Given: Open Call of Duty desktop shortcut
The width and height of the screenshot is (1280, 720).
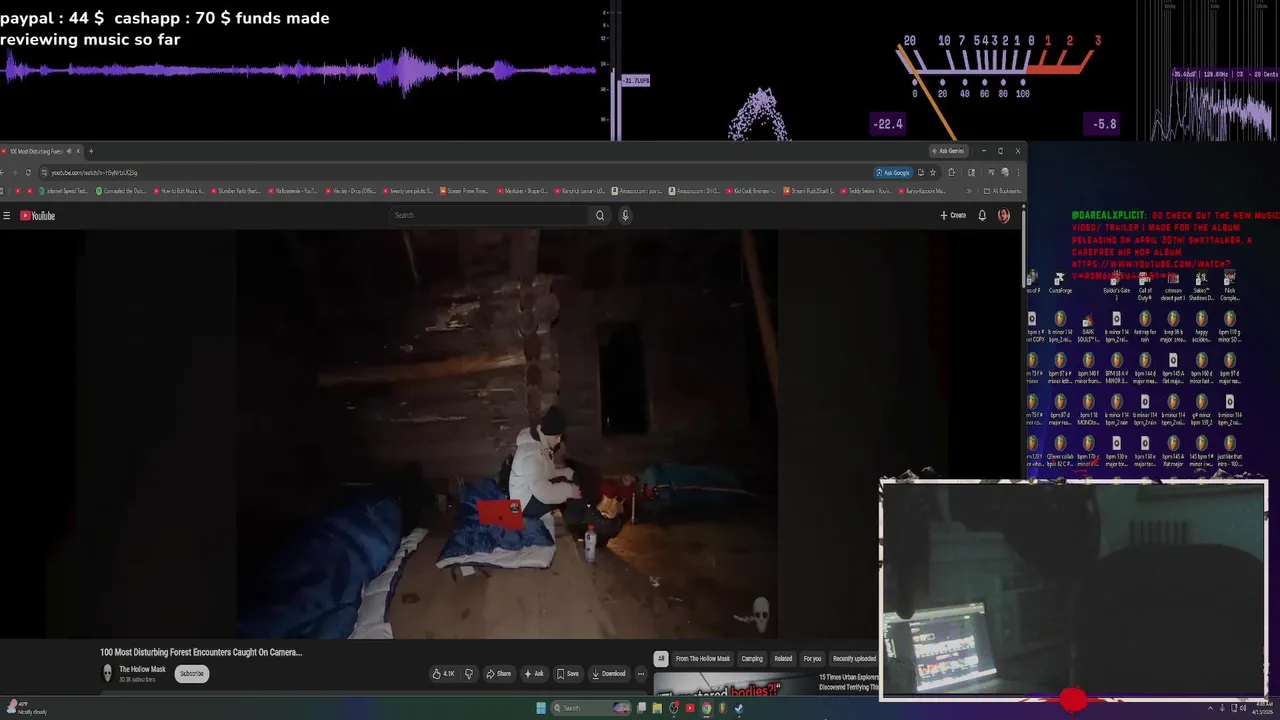Looking at the screenshot, I should [x=1145, y=286].
